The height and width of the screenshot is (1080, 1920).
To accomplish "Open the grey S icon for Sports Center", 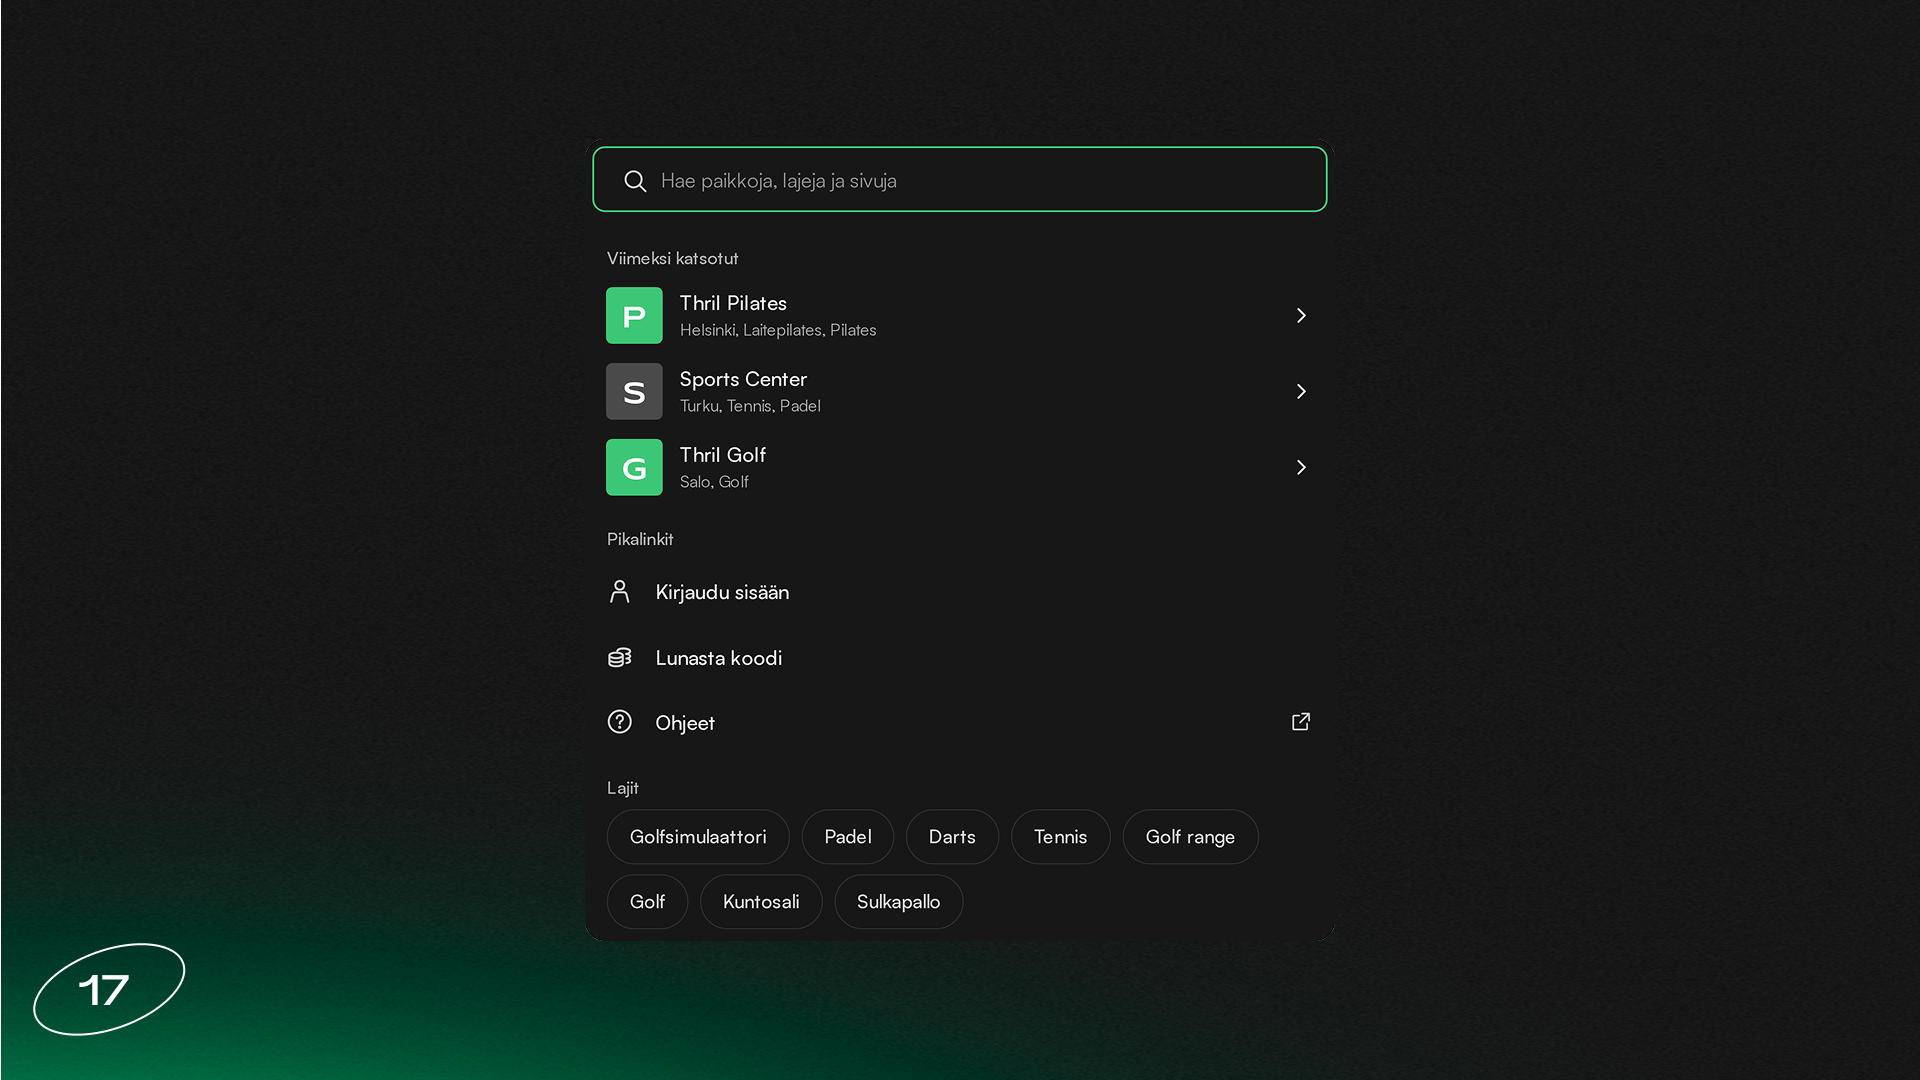I will click(x=634, y=391).
